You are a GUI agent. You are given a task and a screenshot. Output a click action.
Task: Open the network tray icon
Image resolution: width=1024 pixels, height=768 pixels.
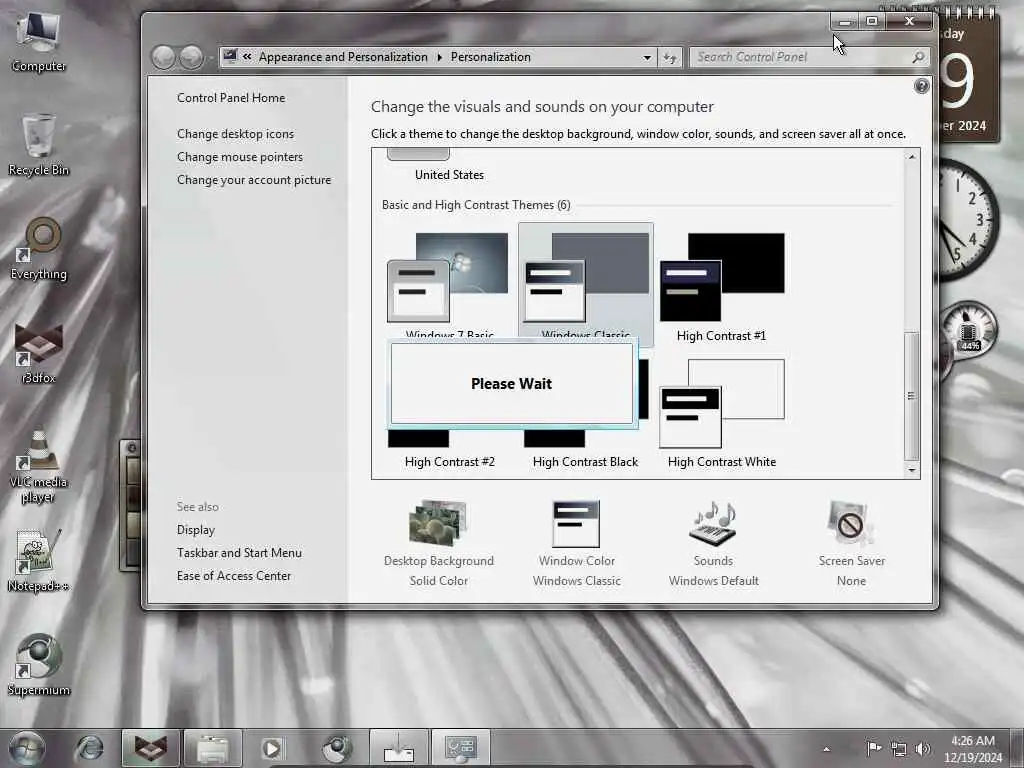899,749
